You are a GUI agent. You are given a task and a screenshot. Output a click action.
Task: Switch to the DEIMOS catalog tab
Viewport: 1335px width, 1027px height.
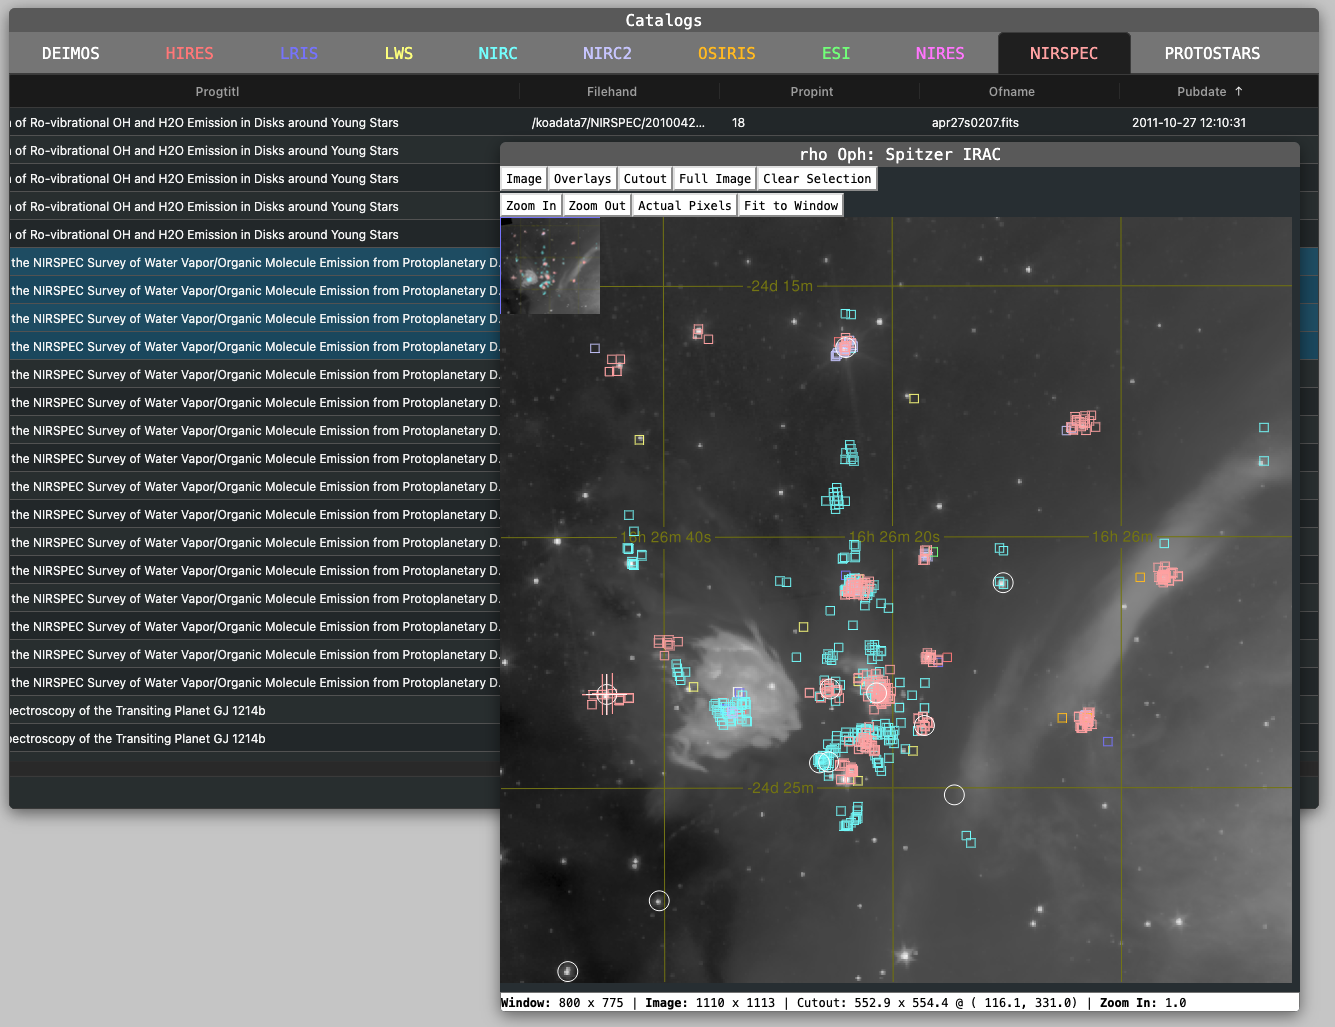[x=70, y=53]
